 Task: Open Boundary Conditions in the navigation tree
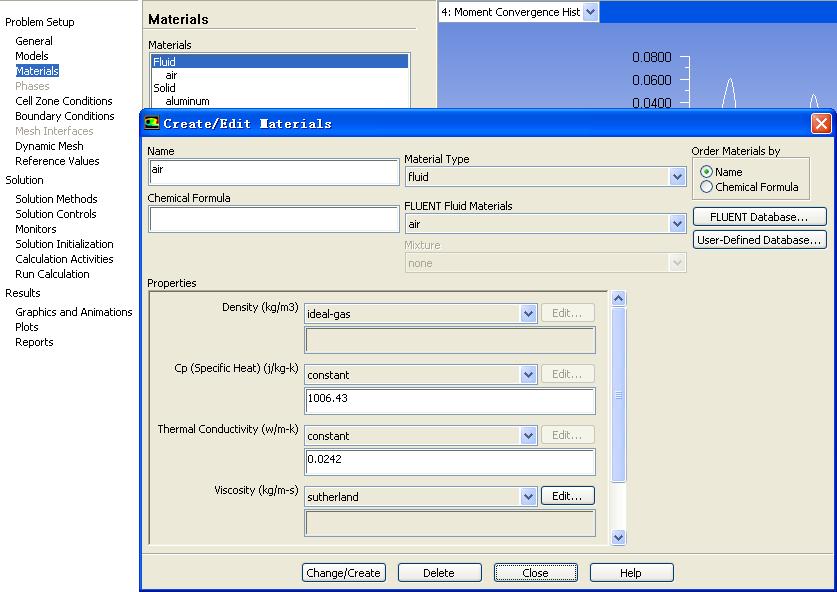[64, 116]
